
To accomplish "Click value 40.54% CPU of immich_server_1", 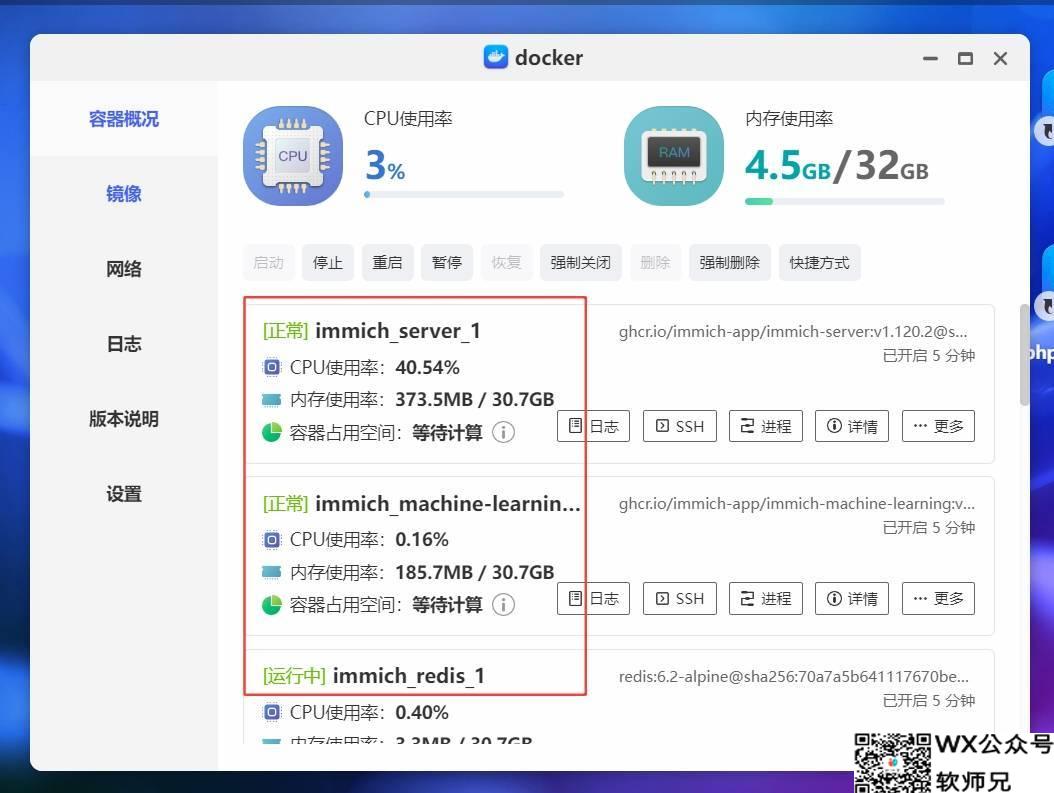I will [x=428, y=368].
